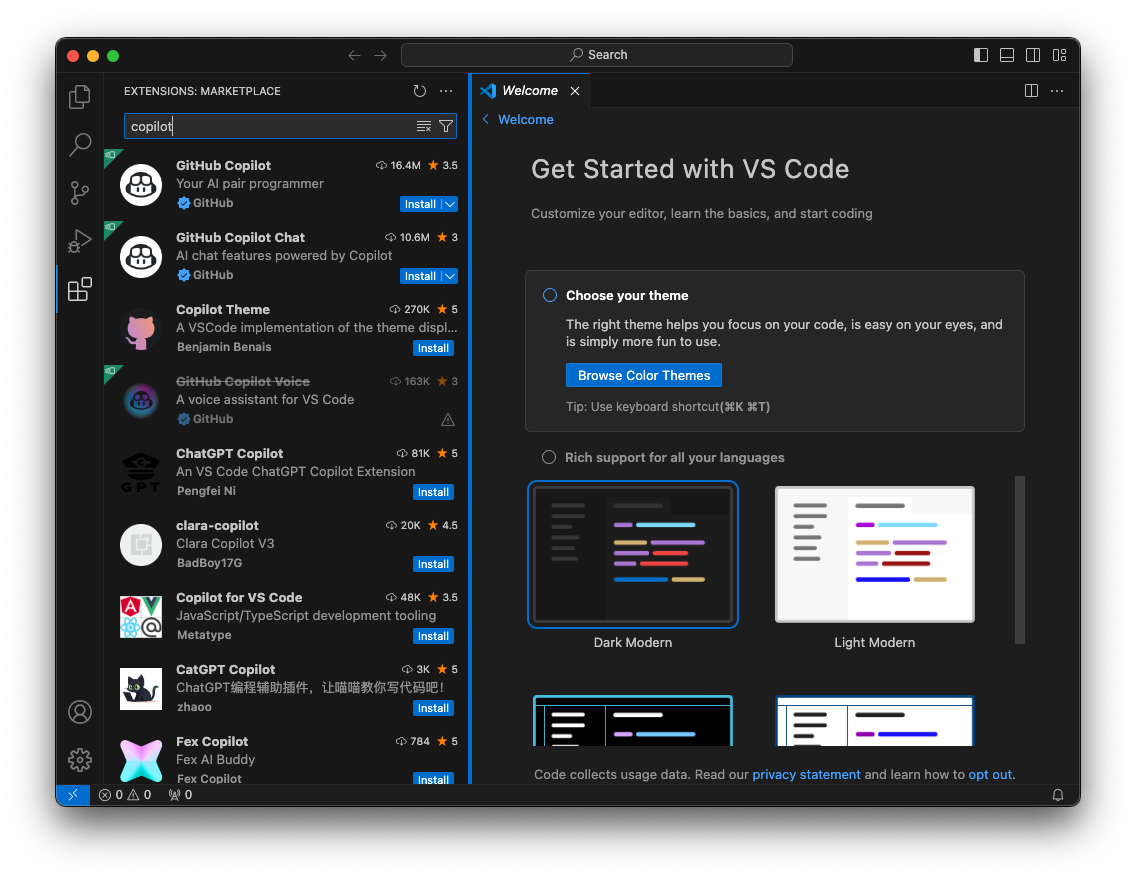The width and height of the screenshot is (1136, 880).
Task: Select the Welcome editor tab
Action: click(530, 91)
